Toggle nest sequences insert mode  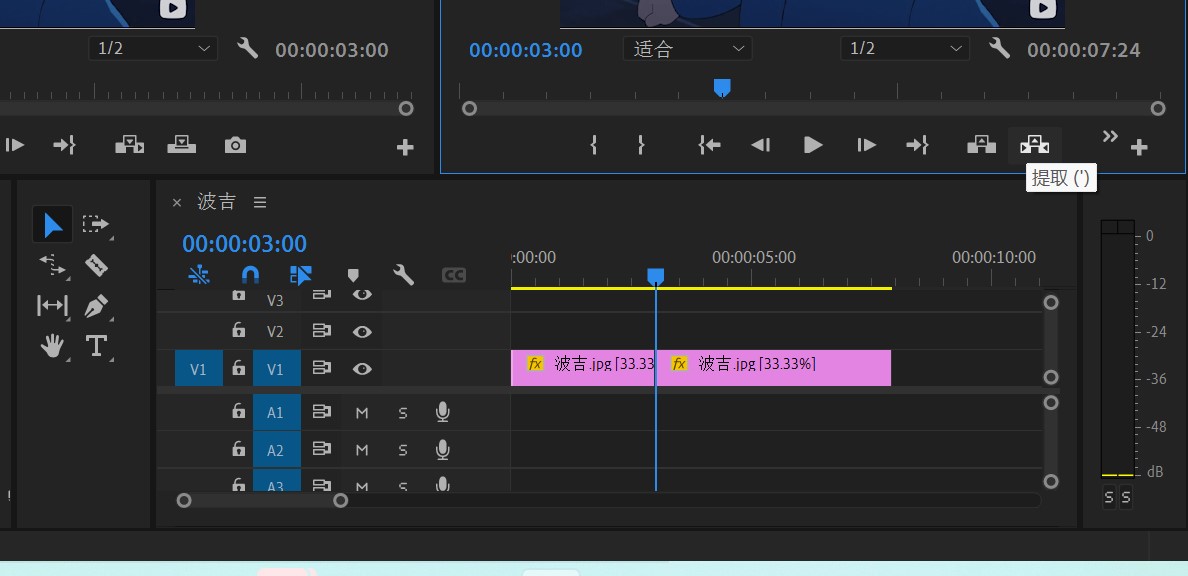point(199,275)
